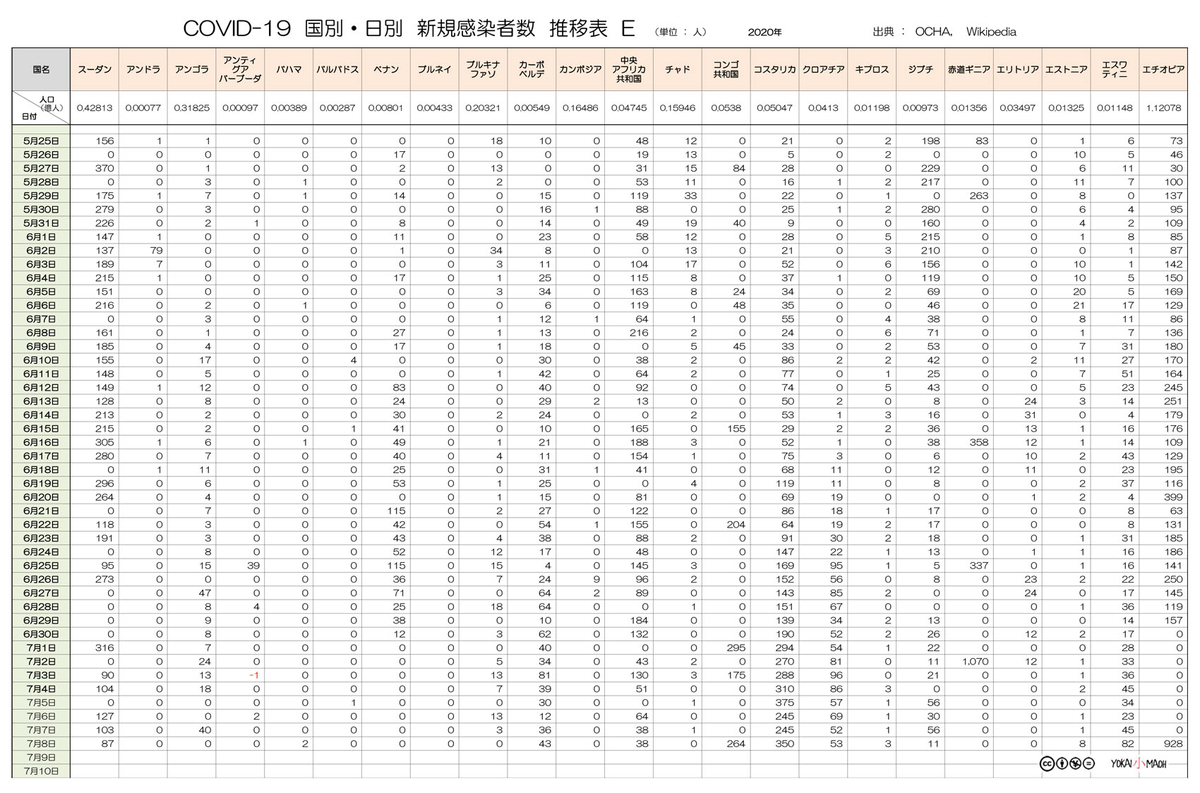The width and height of the screenshot is (1200, 793).
Task: Click the アンゴラ column header
Action: (x=191, y=70)
